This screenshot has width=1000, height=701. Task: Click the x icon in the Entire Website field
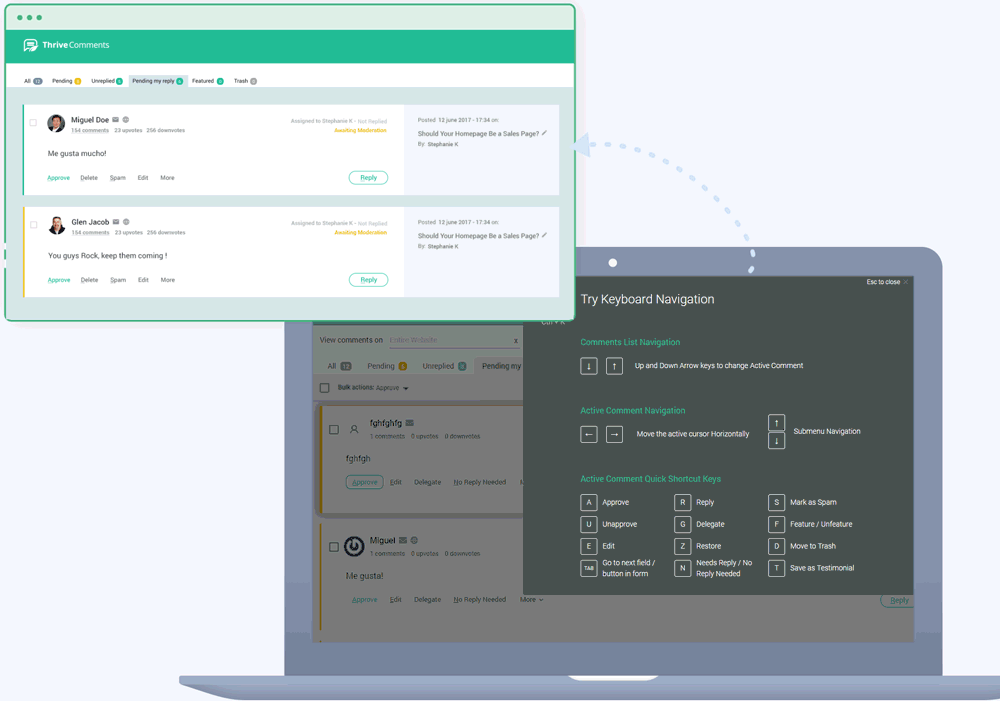click(515, 341)
